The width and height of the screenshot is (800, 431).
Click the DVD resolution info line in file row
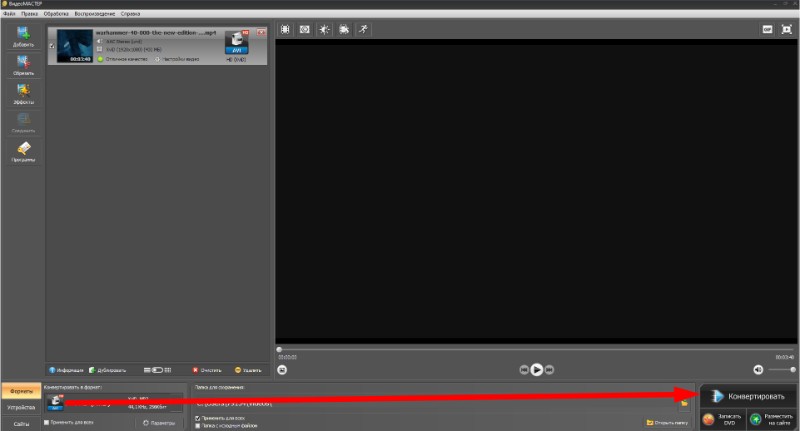[x=133, y=49]
